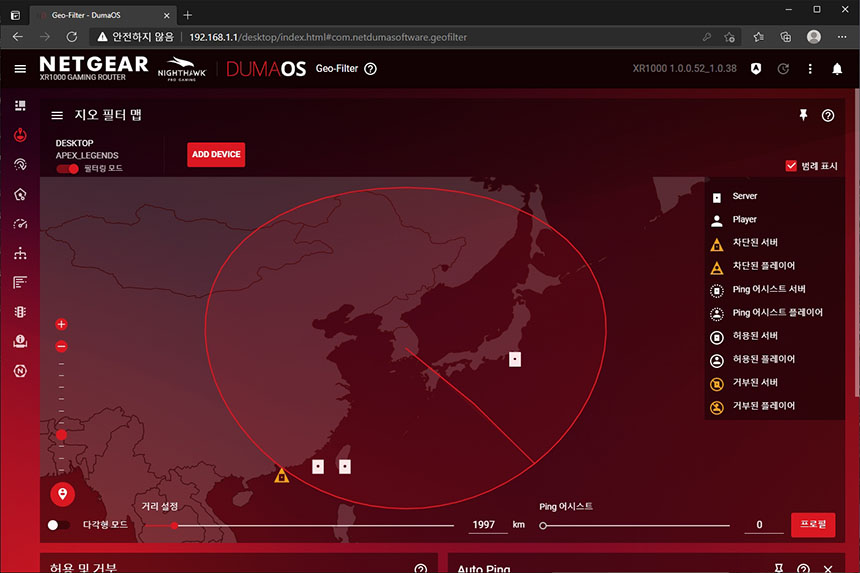860x573 pixels.
Task: Toggle the polygon mode switch
Action: click(58, 525)
